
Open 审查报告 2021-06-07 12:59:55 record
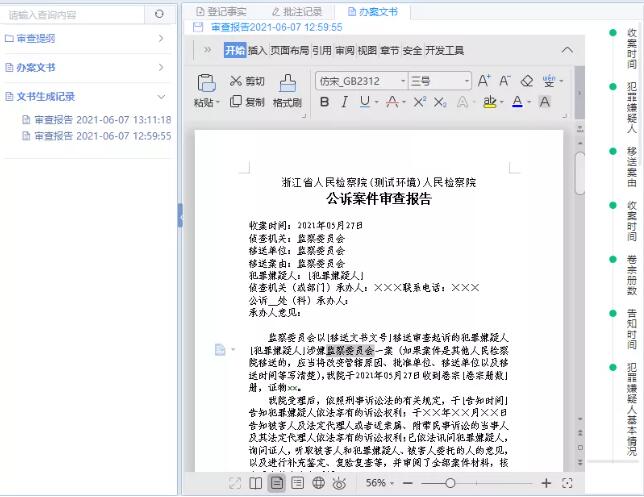pos(97,136)
